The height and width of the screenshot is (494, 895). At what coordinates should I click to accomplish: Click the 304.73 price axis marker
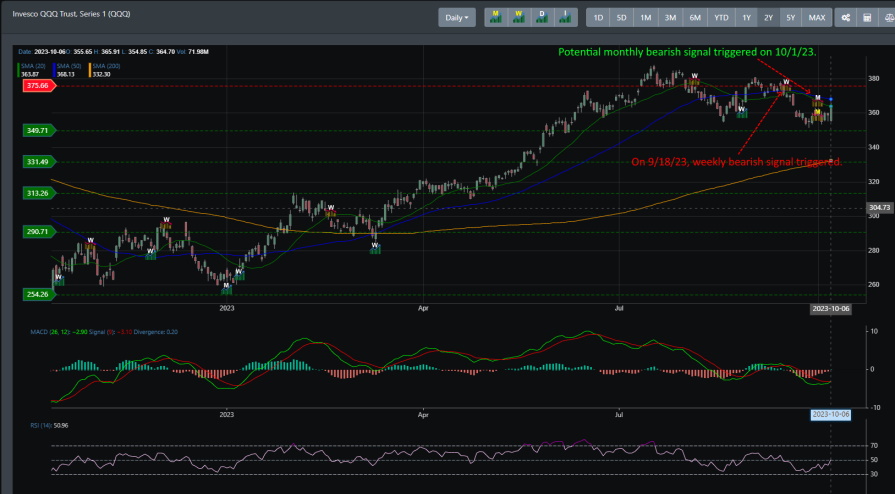(x=880, y=208)
